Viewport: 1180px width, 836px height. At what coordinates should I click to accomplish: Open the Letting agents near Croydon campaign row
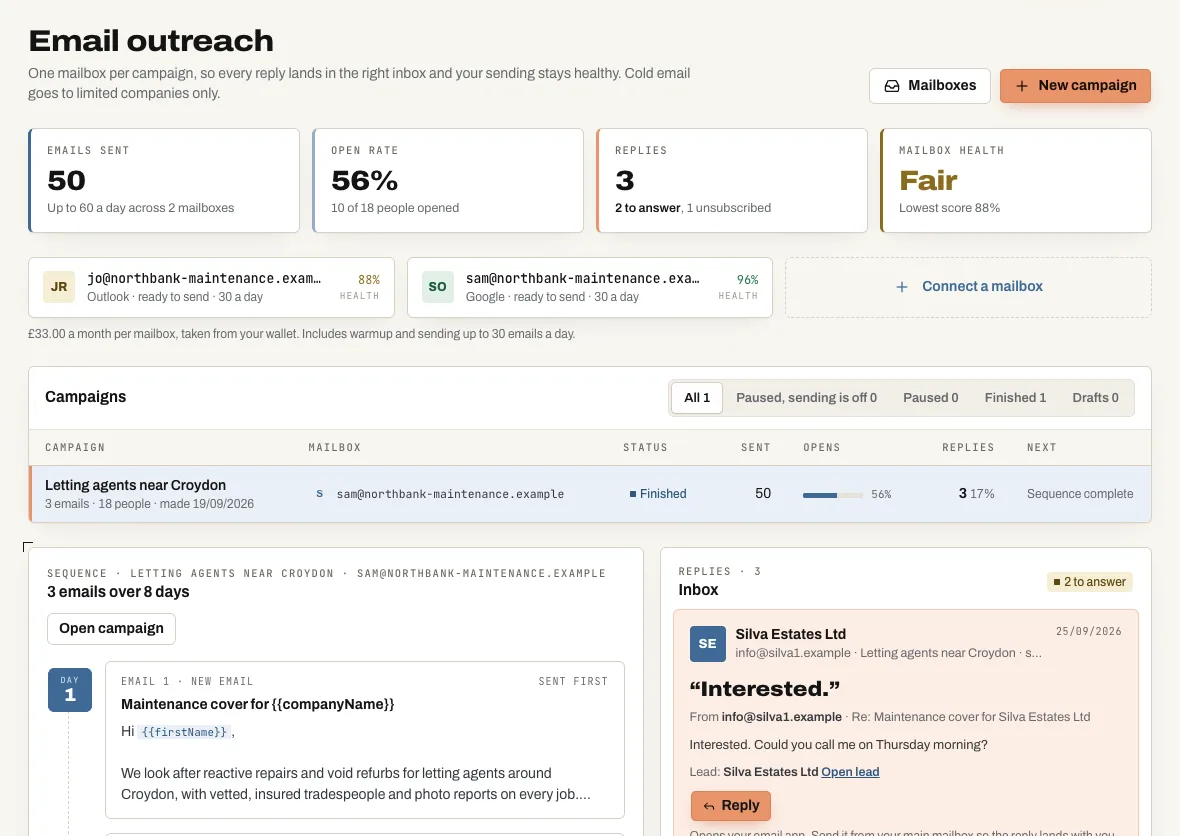click(x=590, y=494)
